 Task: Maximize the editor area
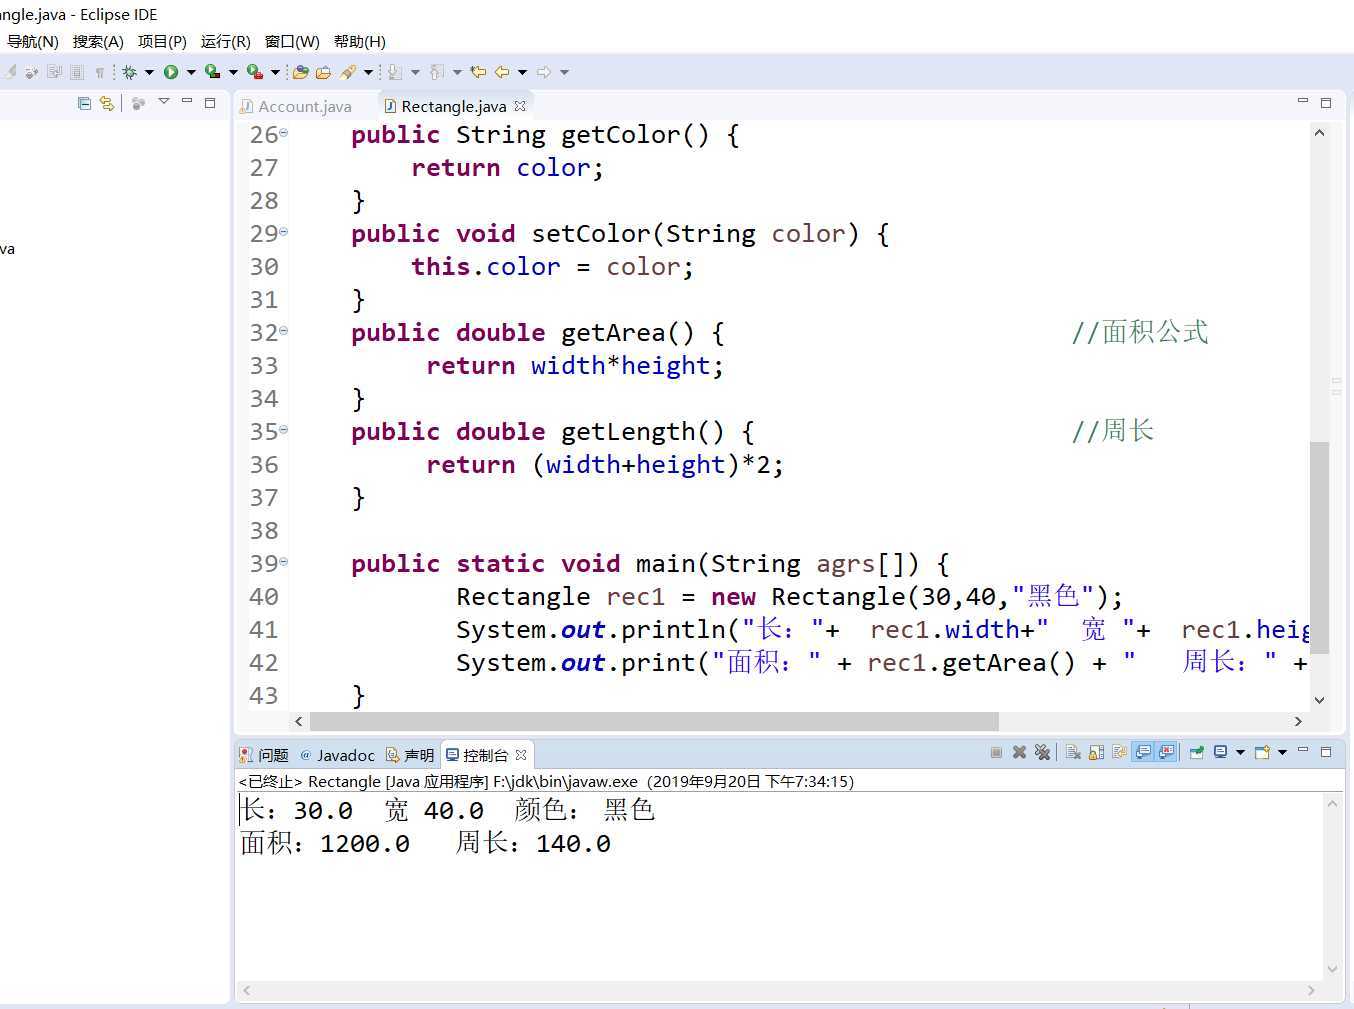click(1326, 103)
